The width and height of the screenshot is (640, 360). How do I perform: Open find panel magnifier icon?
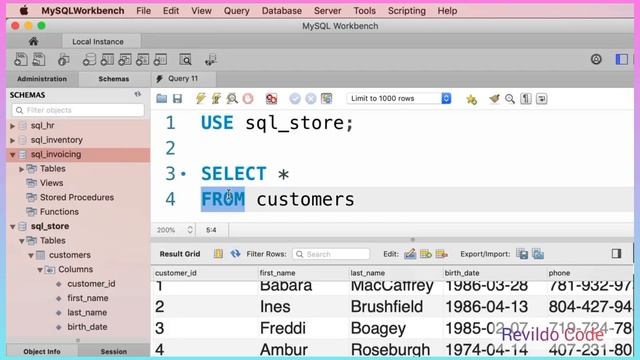coord(510,98)
